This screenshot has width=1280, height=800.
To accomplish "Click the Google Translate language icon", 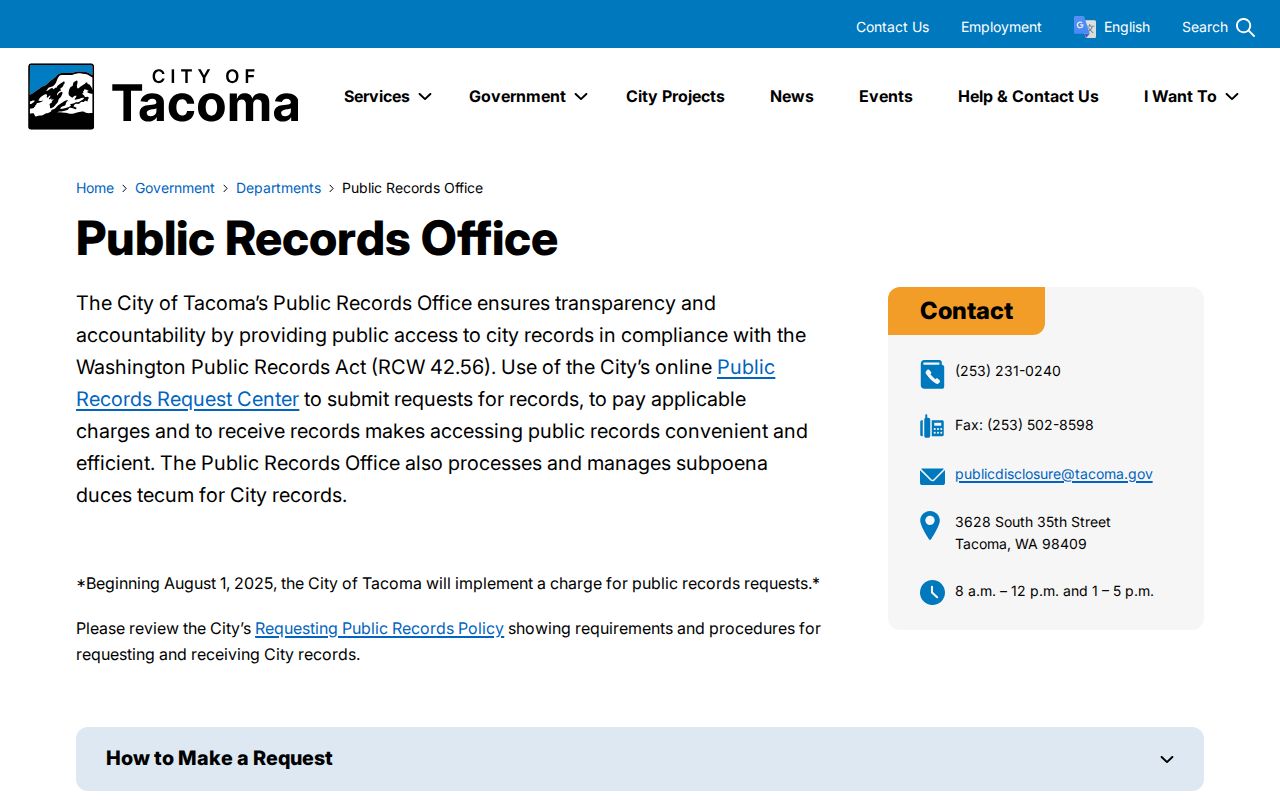I will pyautogui.click(x=1084, y=27).
